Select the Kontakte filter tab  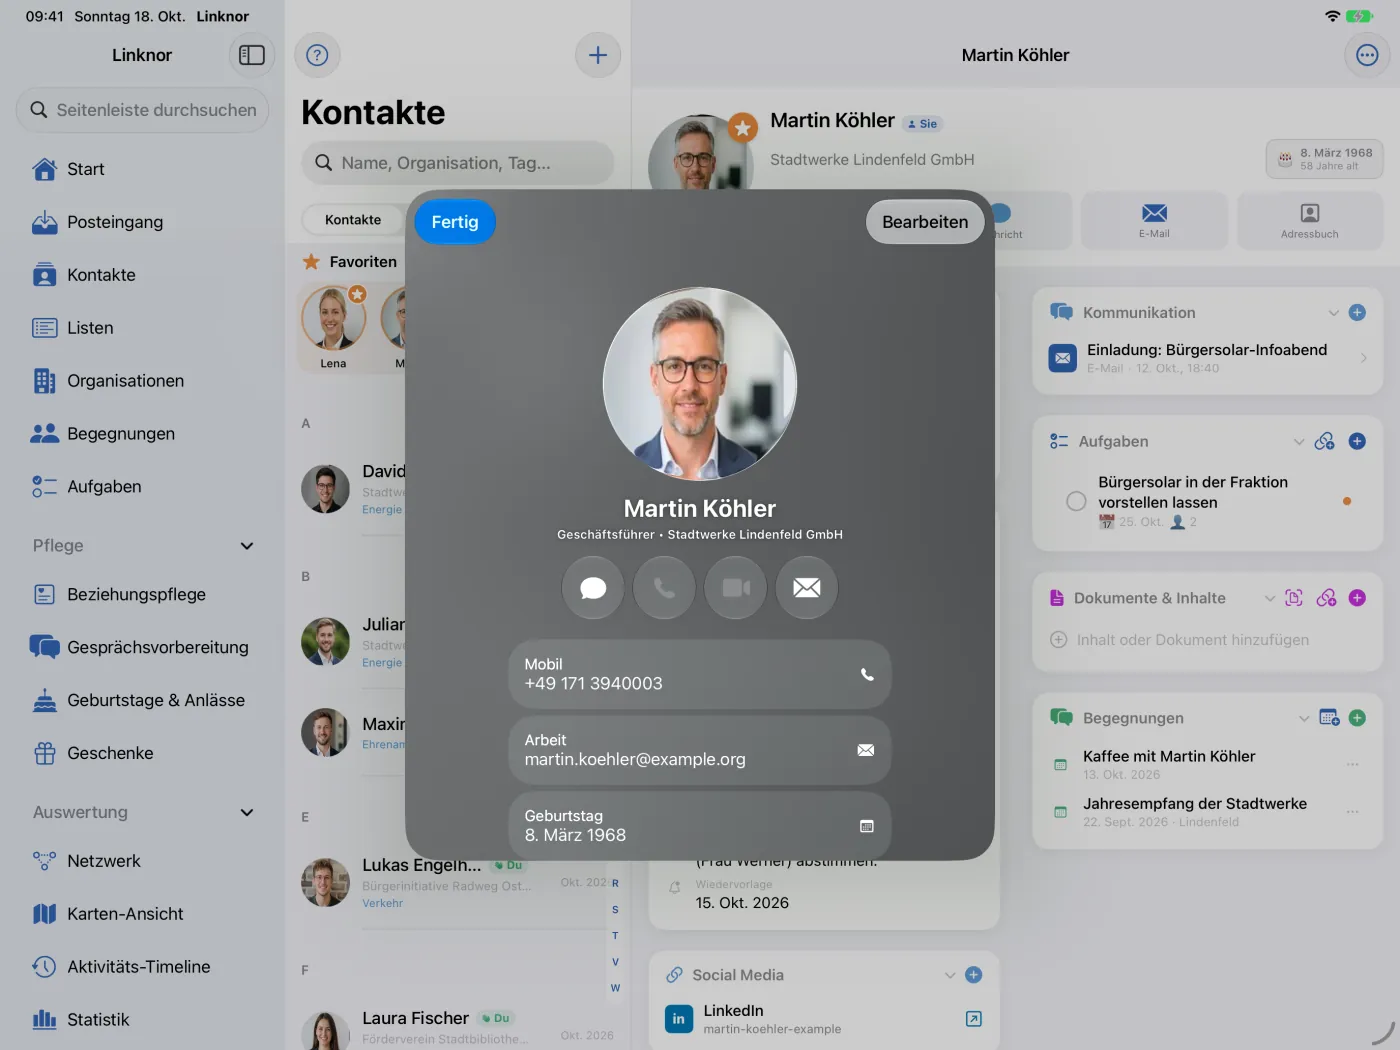tap(353, 220)
